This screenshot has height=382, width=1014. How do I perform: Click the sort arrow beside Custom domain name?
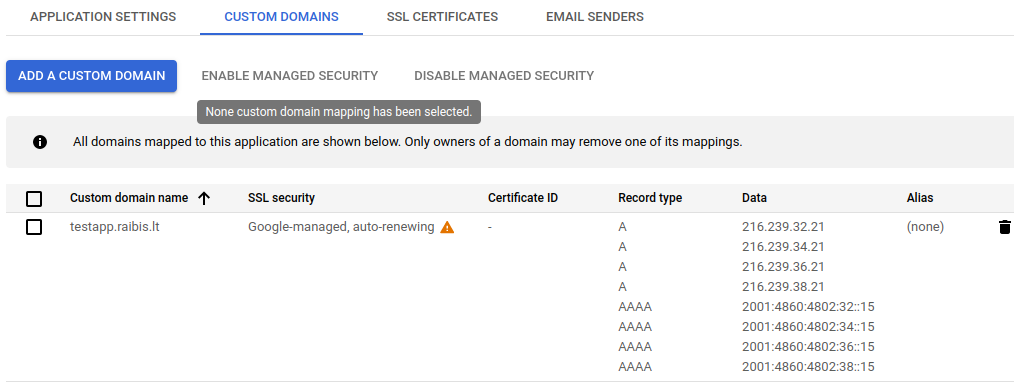[x=204, y=198]
